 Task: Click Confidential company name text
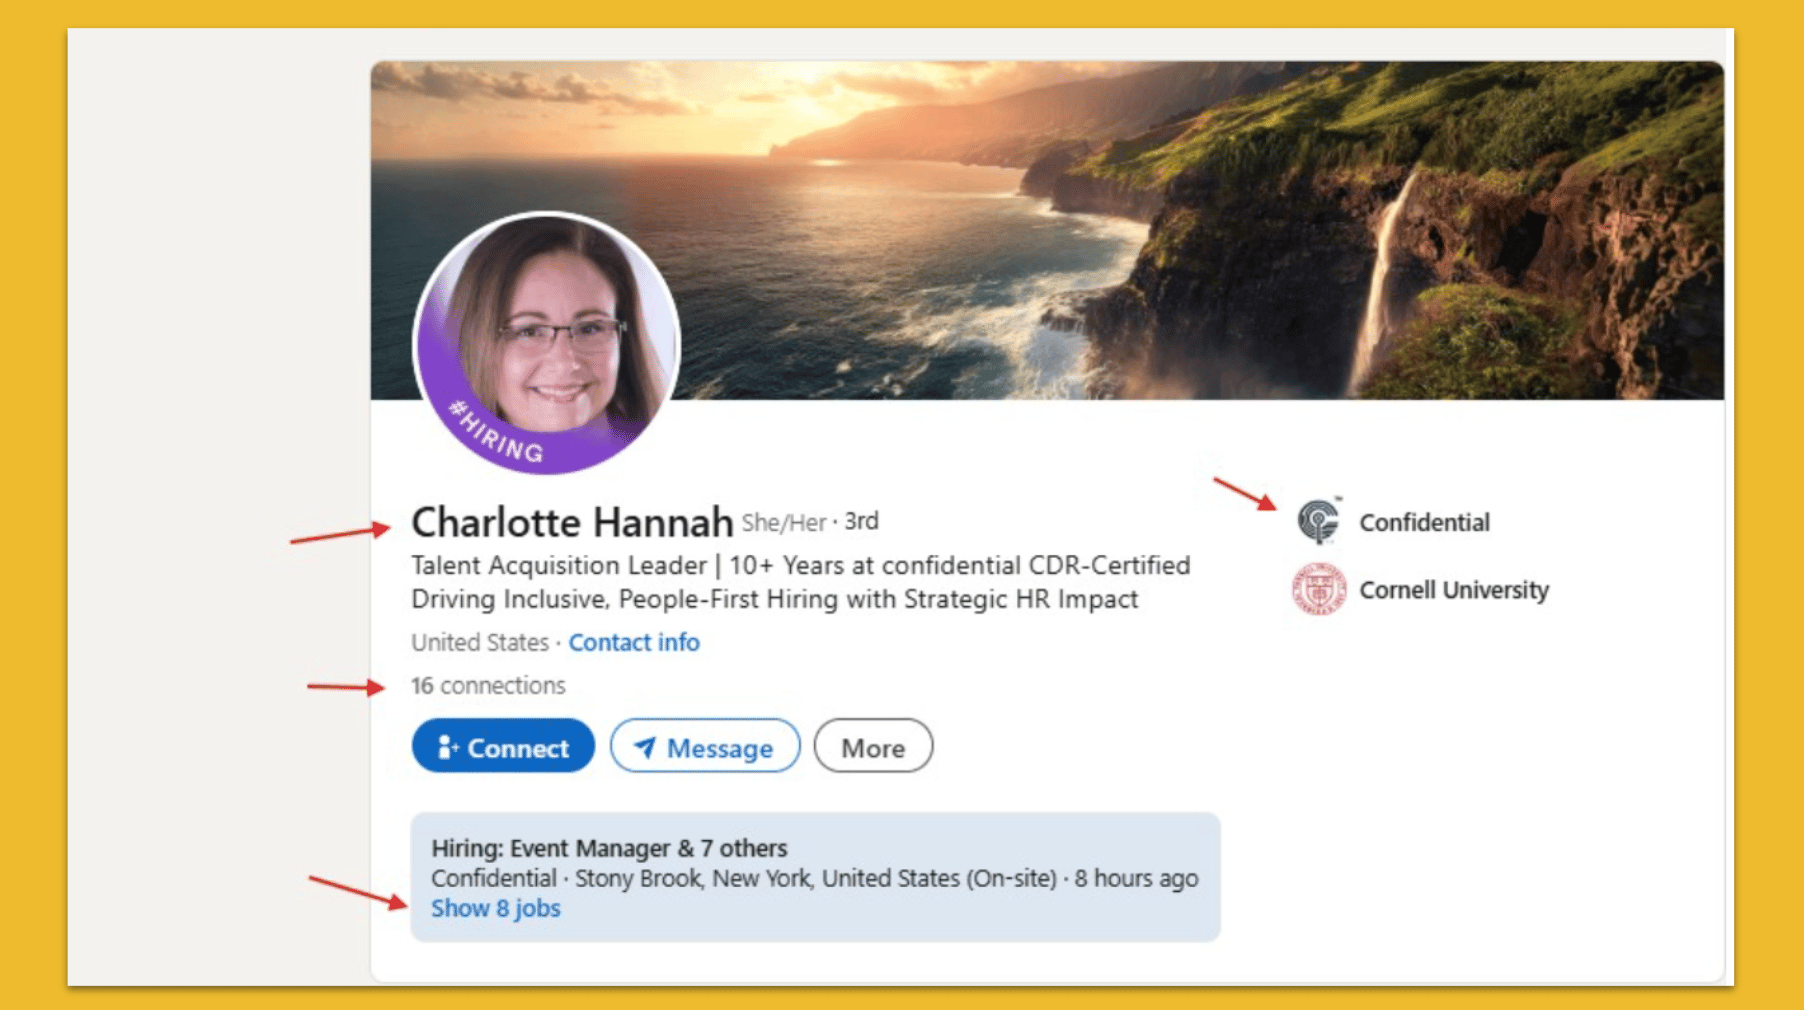(1424, 521)
